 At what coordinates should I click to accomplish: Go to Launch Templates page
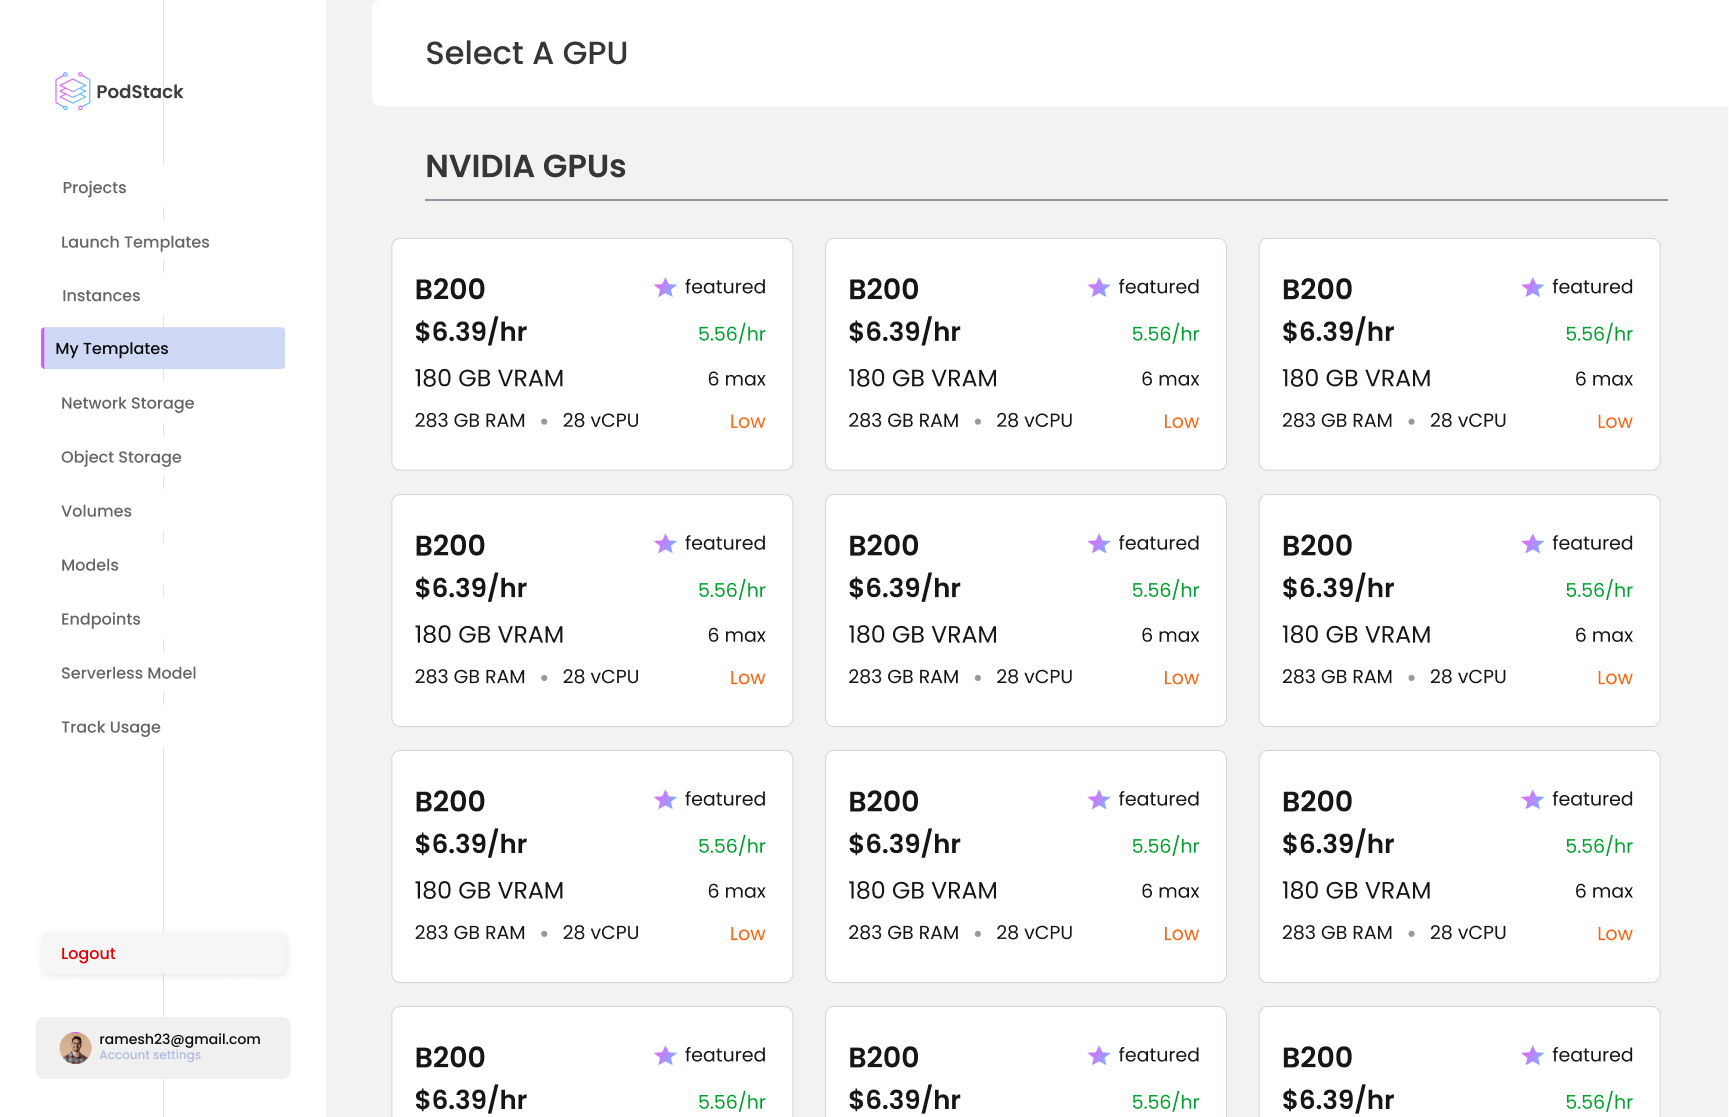pyautogui.click(x=135, y=242)
